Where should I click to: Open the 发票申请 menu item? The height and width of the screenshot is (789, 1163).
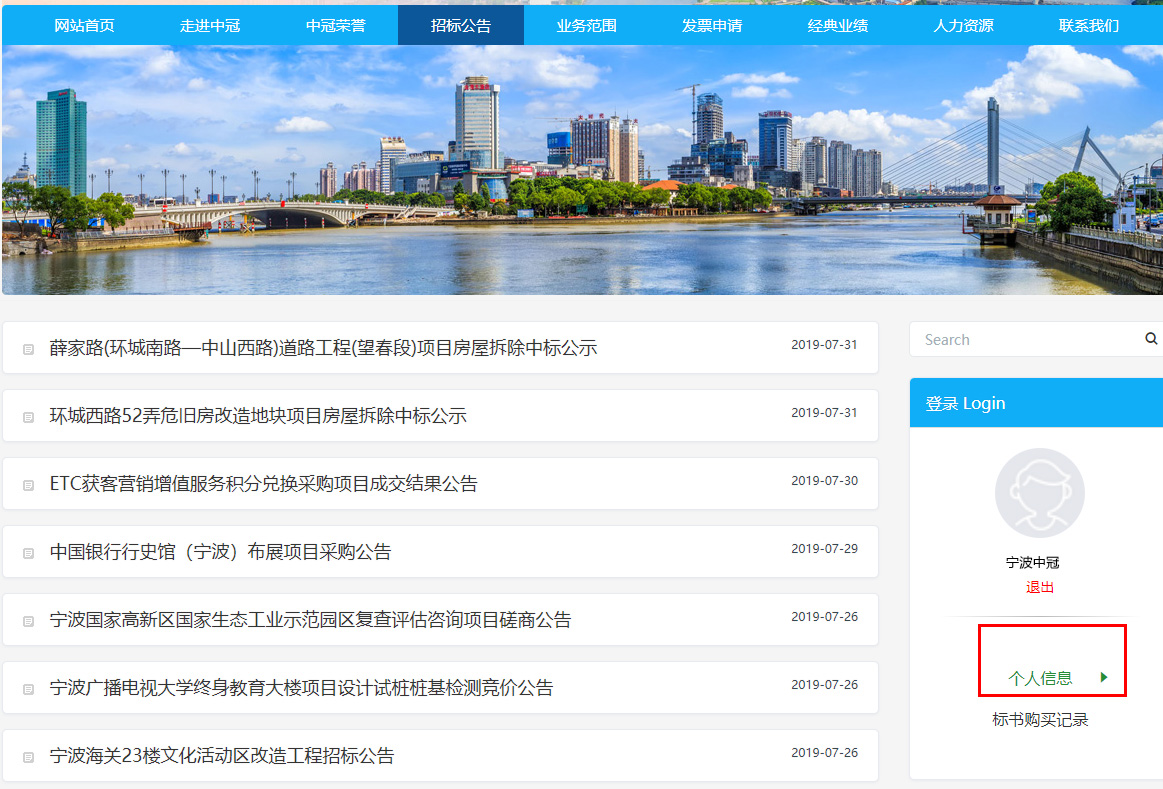pos(712,26)
